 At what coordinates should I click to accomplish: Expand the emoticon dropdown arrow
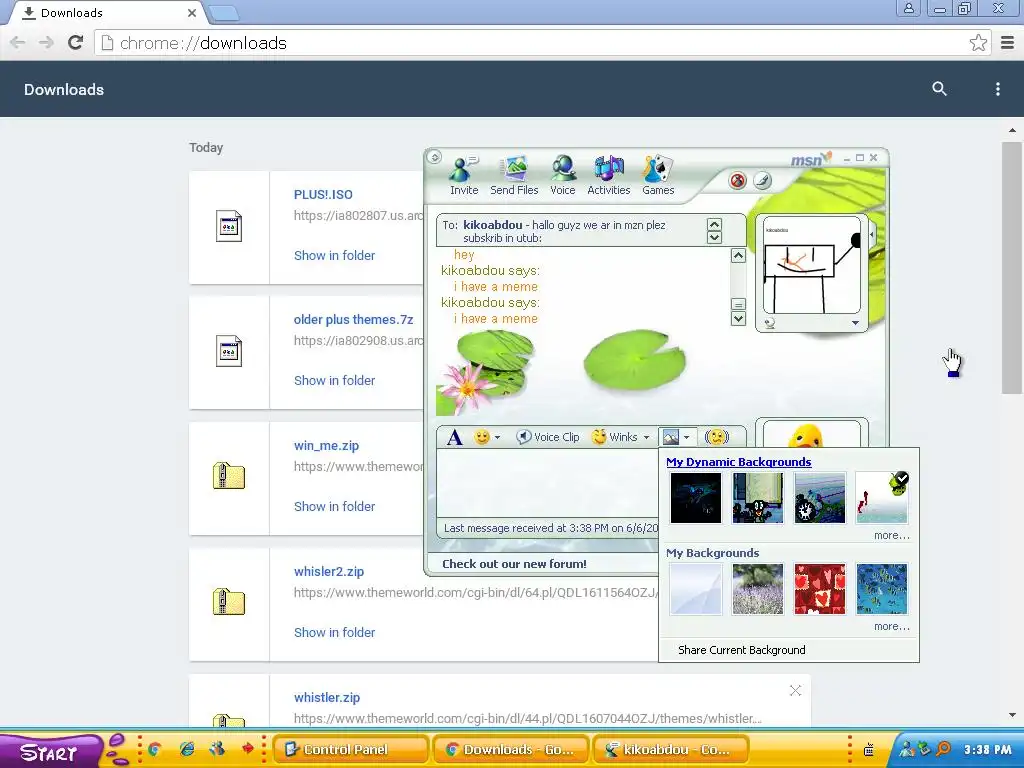[x=498, y=438]
